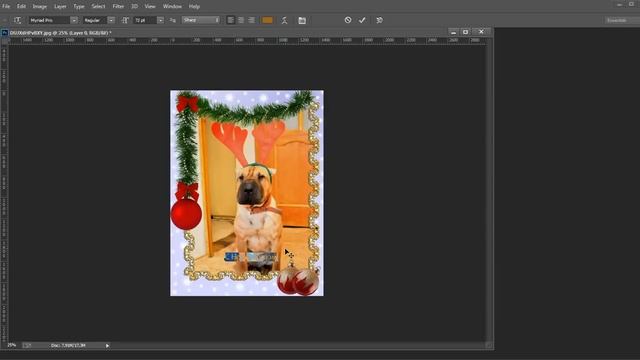Click the 72 pt font size field
Viewport: 640px width, 360px height.
[145, 20]
